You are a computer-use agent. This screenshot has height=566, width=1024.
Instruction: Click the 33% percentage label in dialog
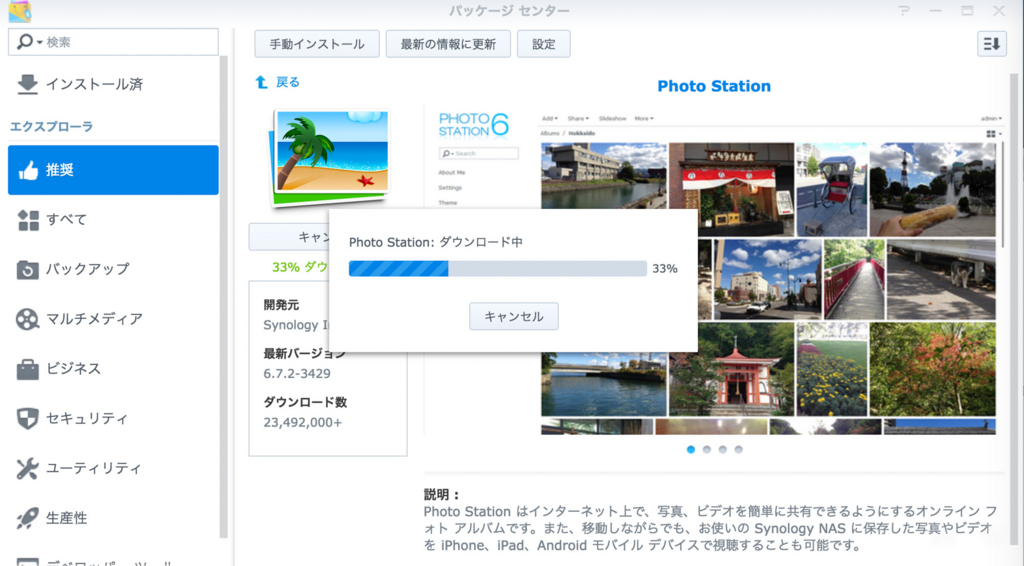[x=665, y=268]
